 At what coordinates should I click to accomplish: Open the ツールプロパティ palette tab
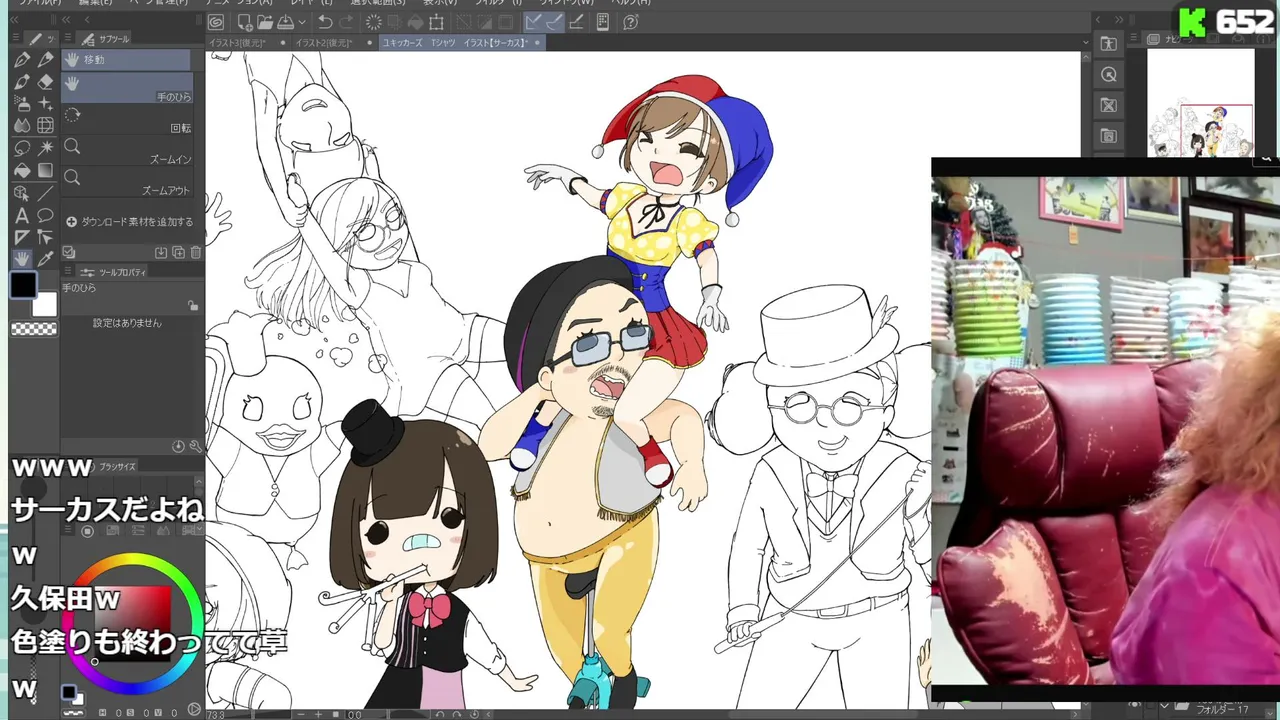(x=110, y=272)
